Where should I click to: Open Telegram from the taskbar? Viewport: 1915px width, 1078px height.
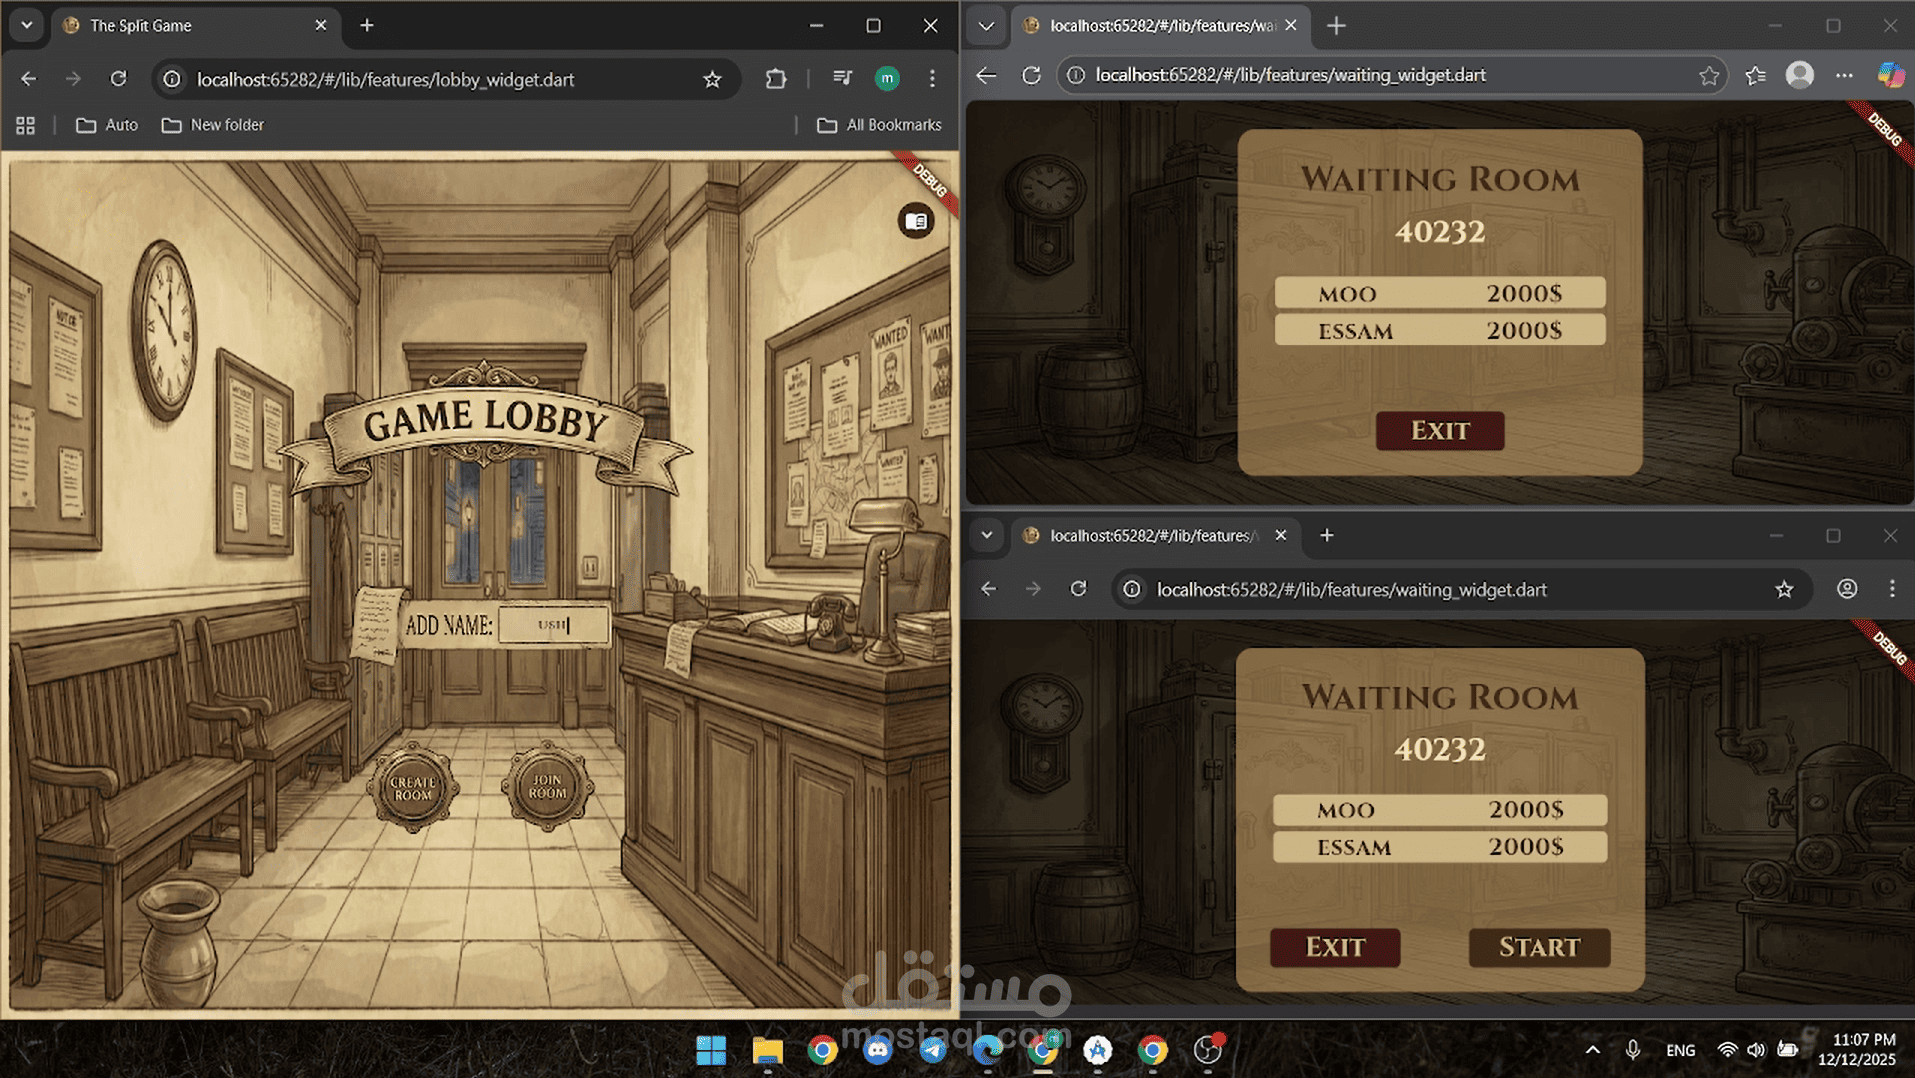(x=933, y=1050)
